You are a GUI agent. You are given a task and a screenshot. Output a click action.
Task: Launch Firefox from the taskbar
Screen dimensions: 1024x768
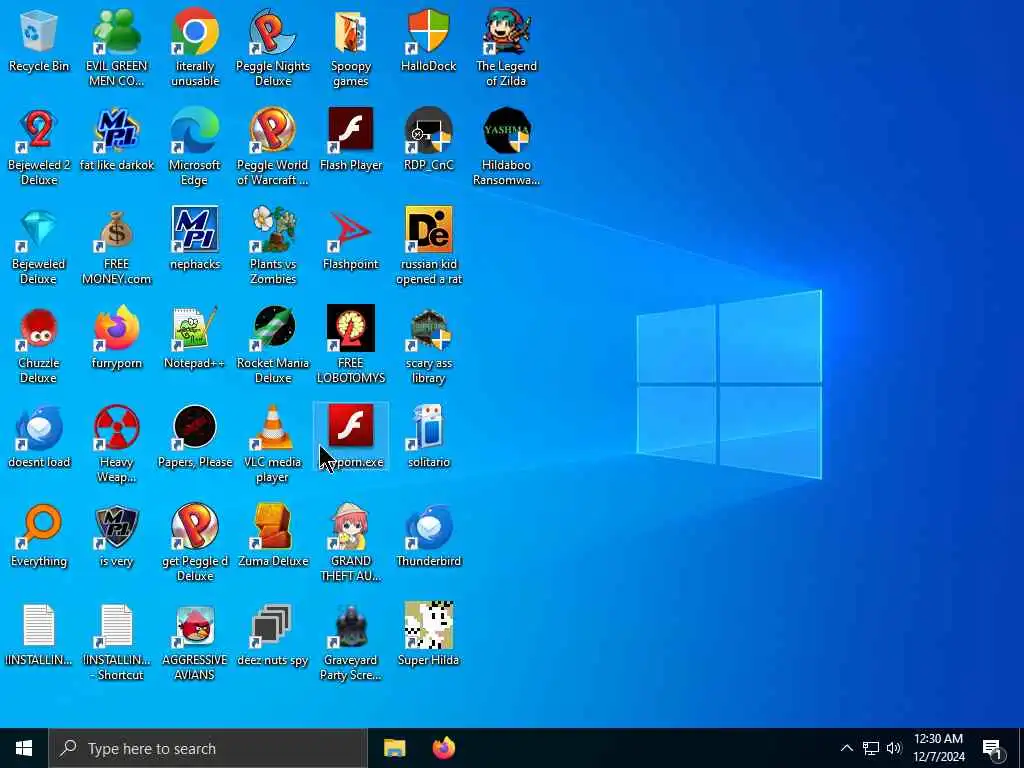444,748
